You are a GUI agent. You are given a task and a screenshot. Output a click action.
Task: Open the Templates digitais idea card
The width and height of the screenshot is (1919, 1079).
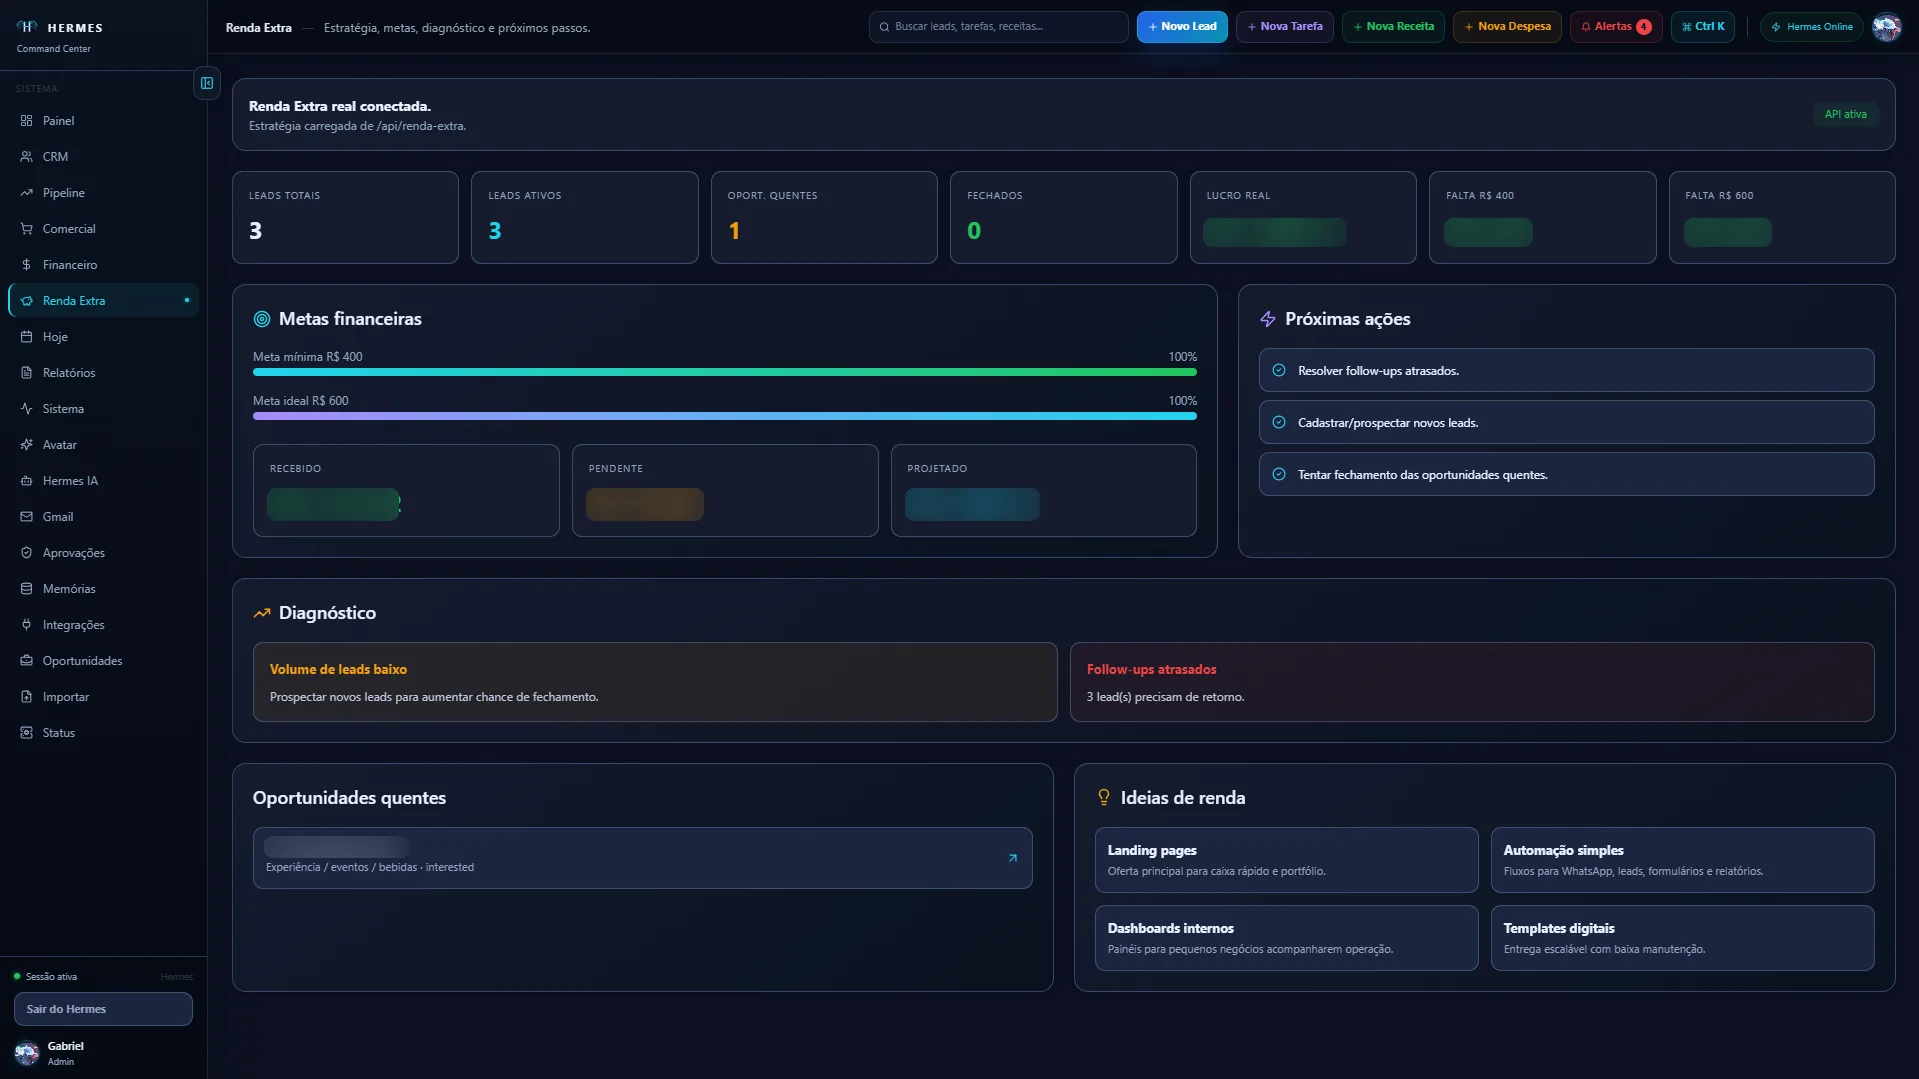coord(1682,938)
